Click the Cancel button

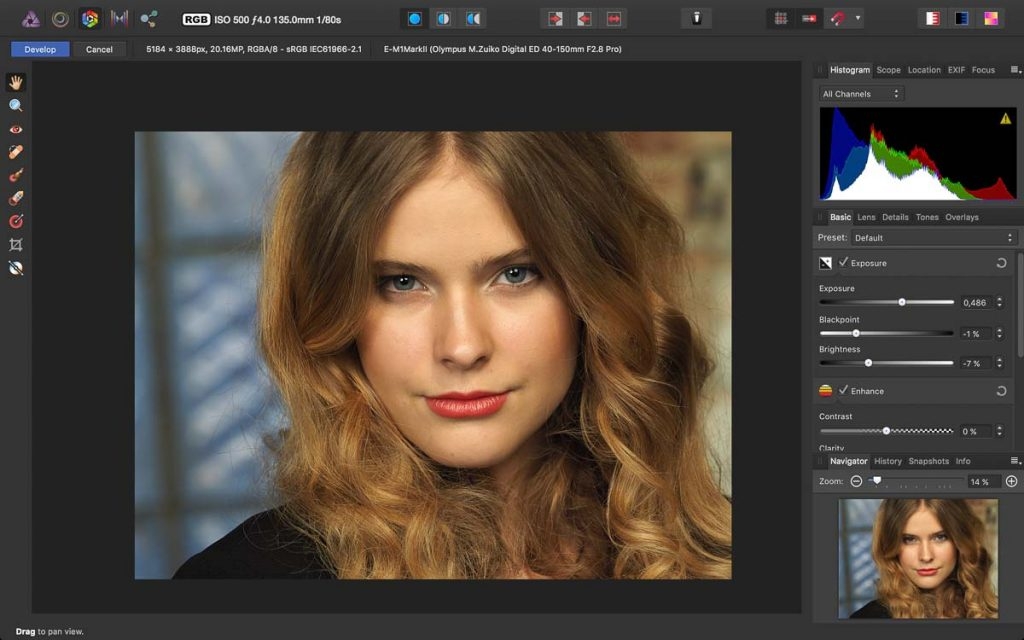(x=99, y=49)
